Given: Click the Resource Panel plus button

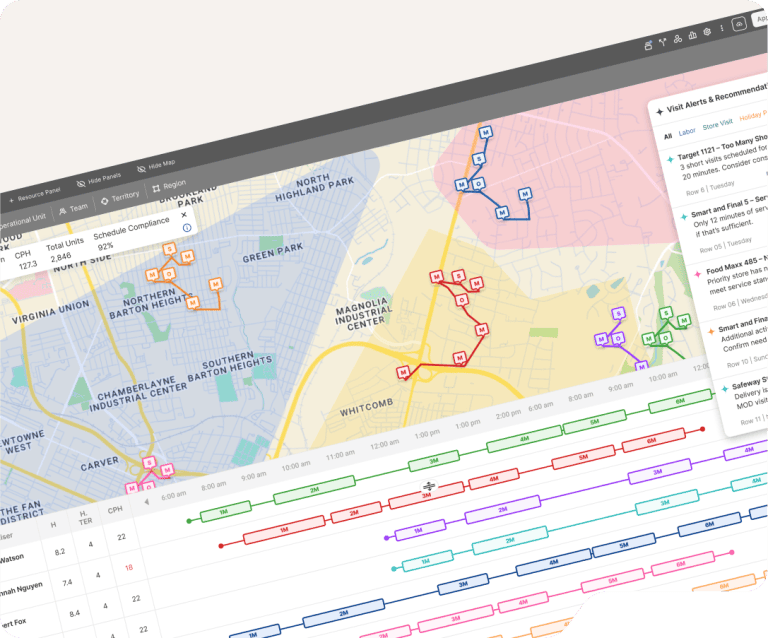Looking at the screenshot, I should tap(34, 195).
